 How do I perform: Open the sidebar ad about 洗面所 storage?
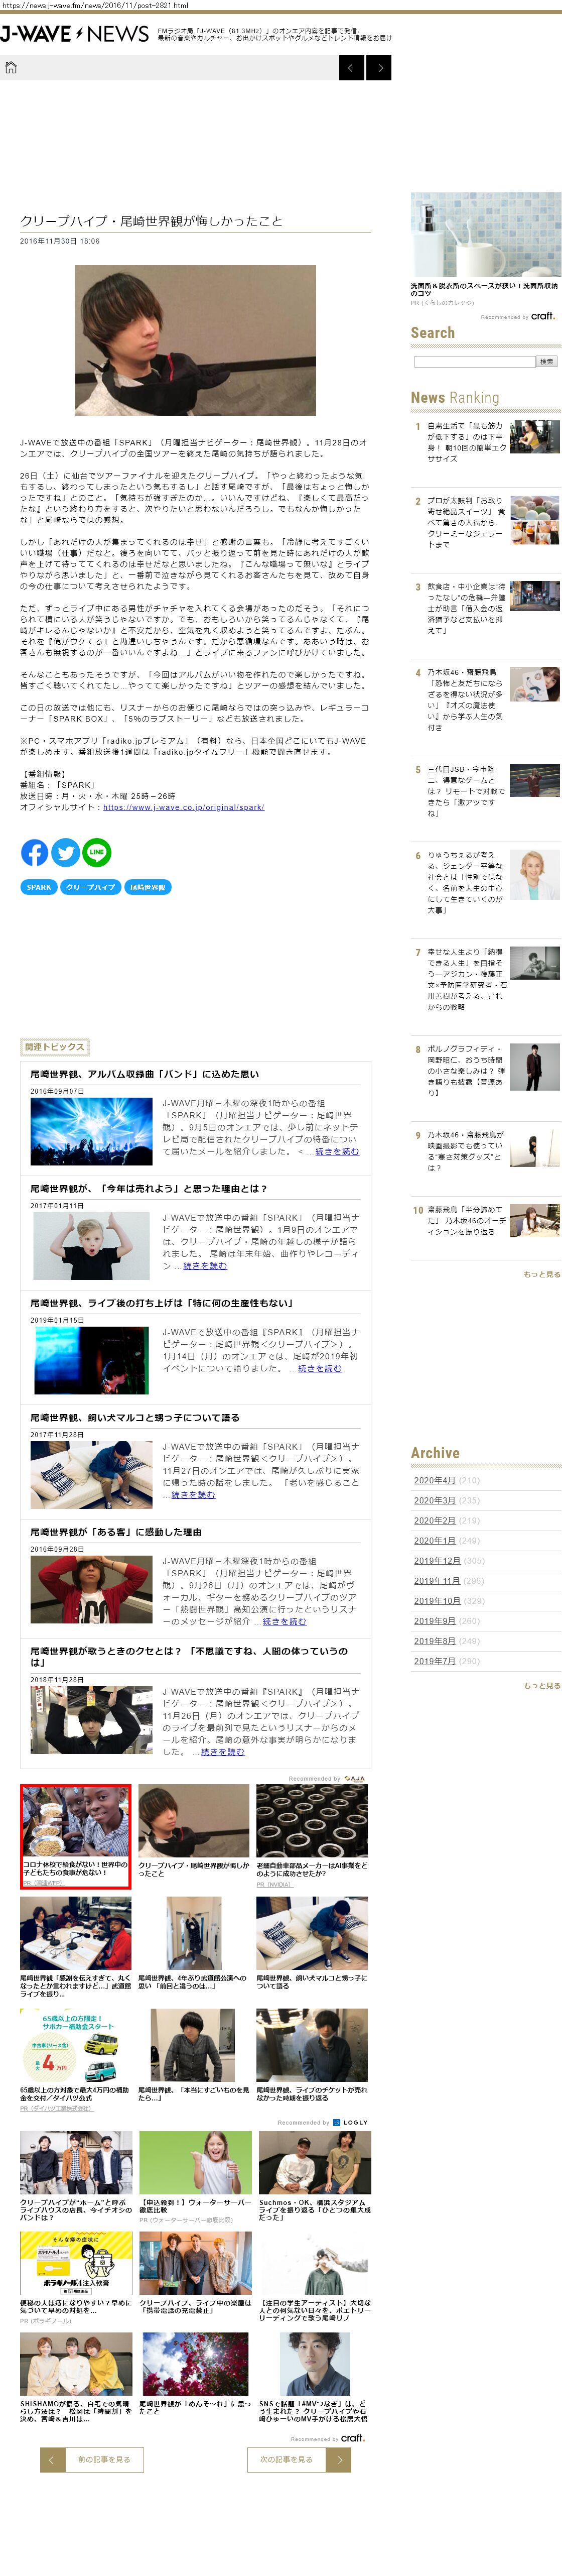point(486,248)
